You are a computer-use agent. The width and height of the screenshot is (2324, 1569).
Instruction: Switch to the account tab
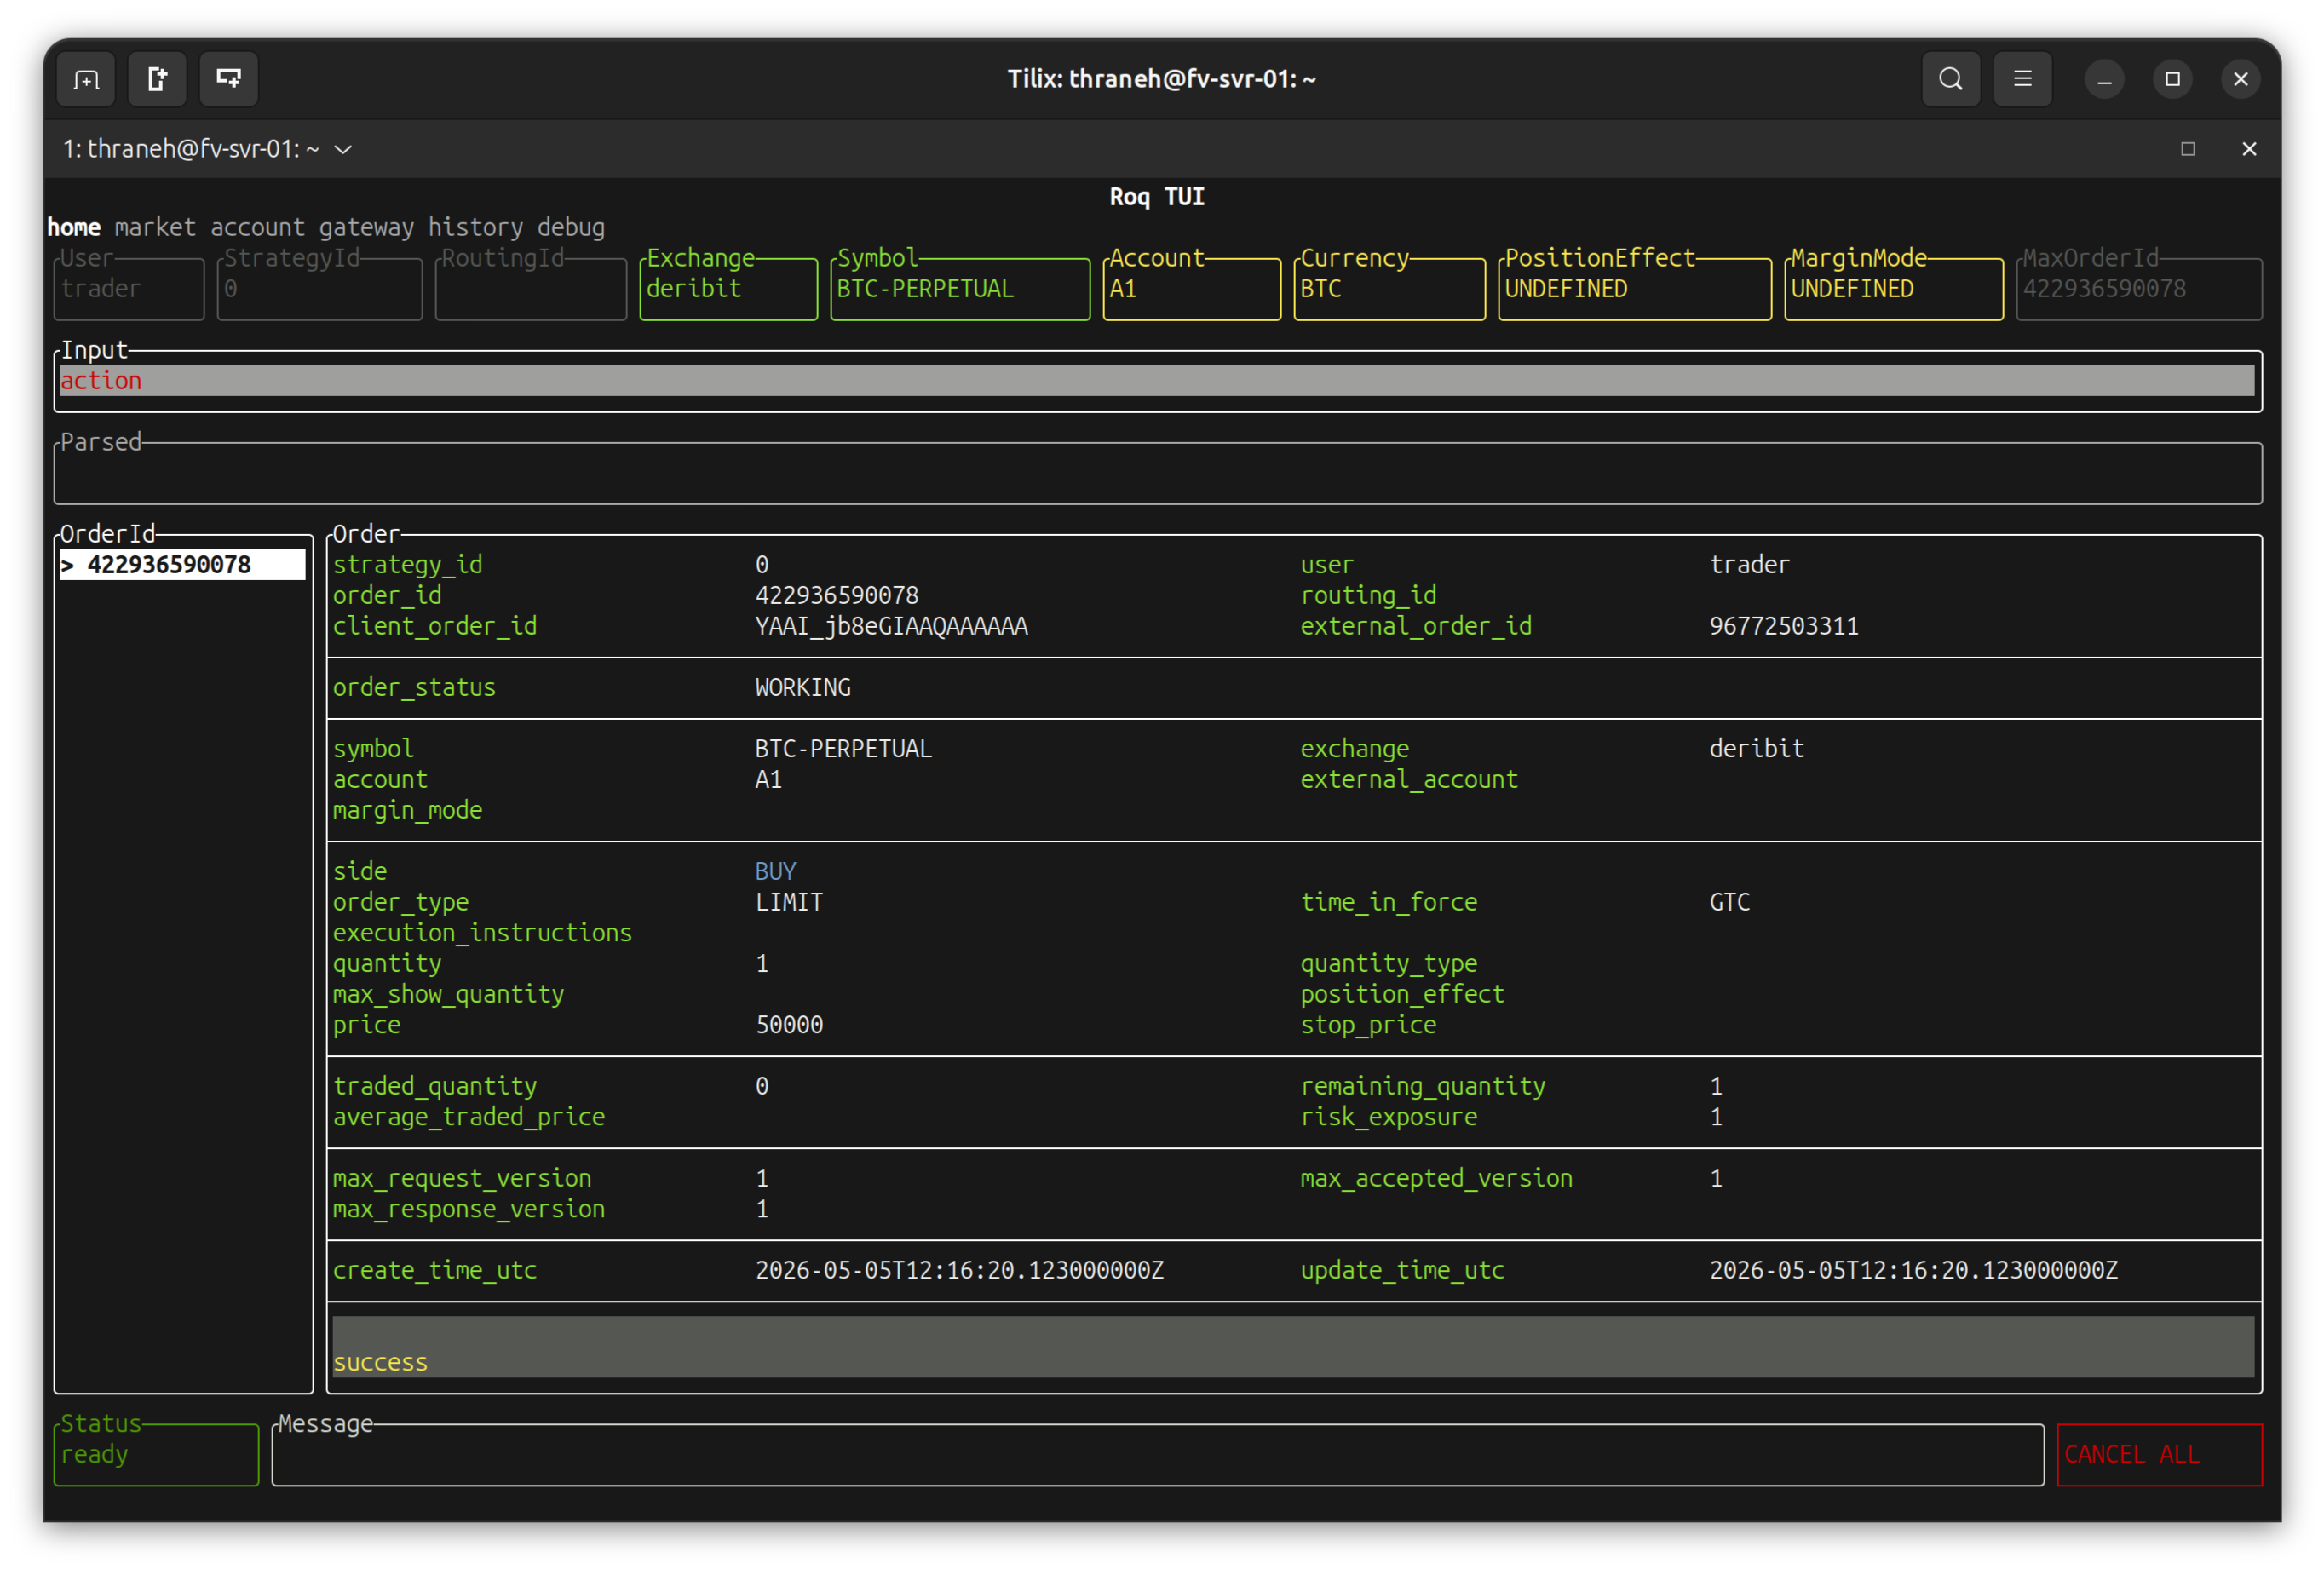[x=257, y=227]
